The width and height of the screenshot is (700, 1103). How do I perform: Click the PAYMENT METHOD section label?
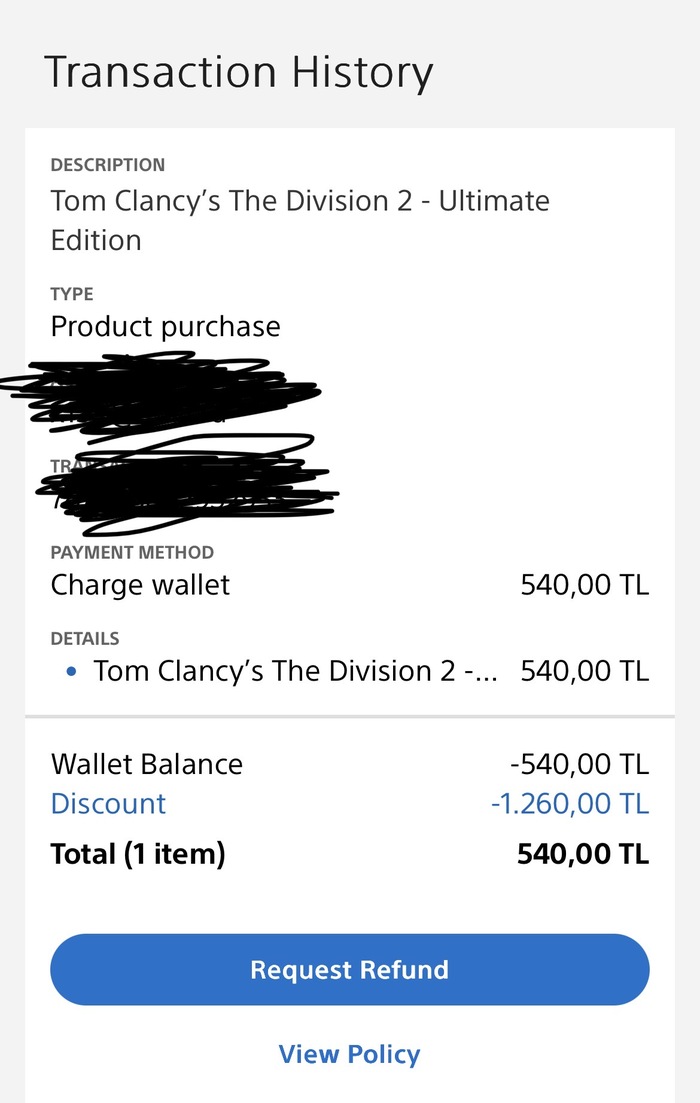132,552
